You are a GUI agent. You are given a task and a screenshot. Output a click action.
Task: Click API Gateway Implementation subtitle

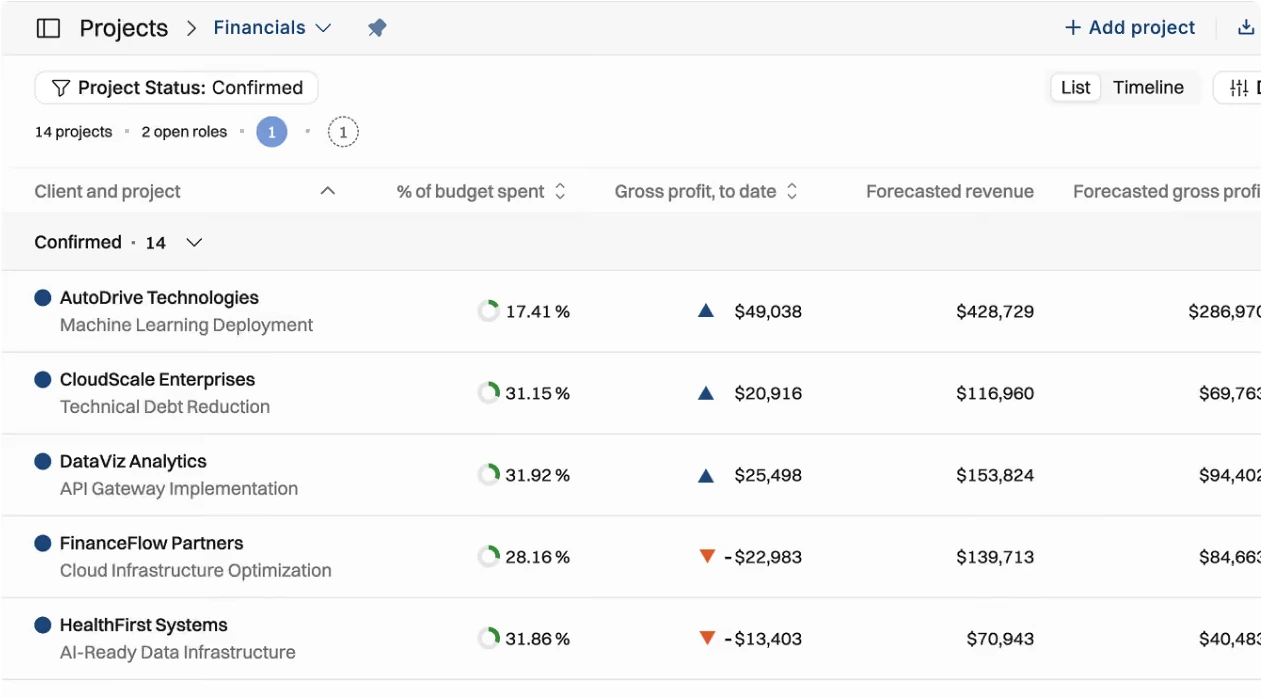(x=179, y=490)
